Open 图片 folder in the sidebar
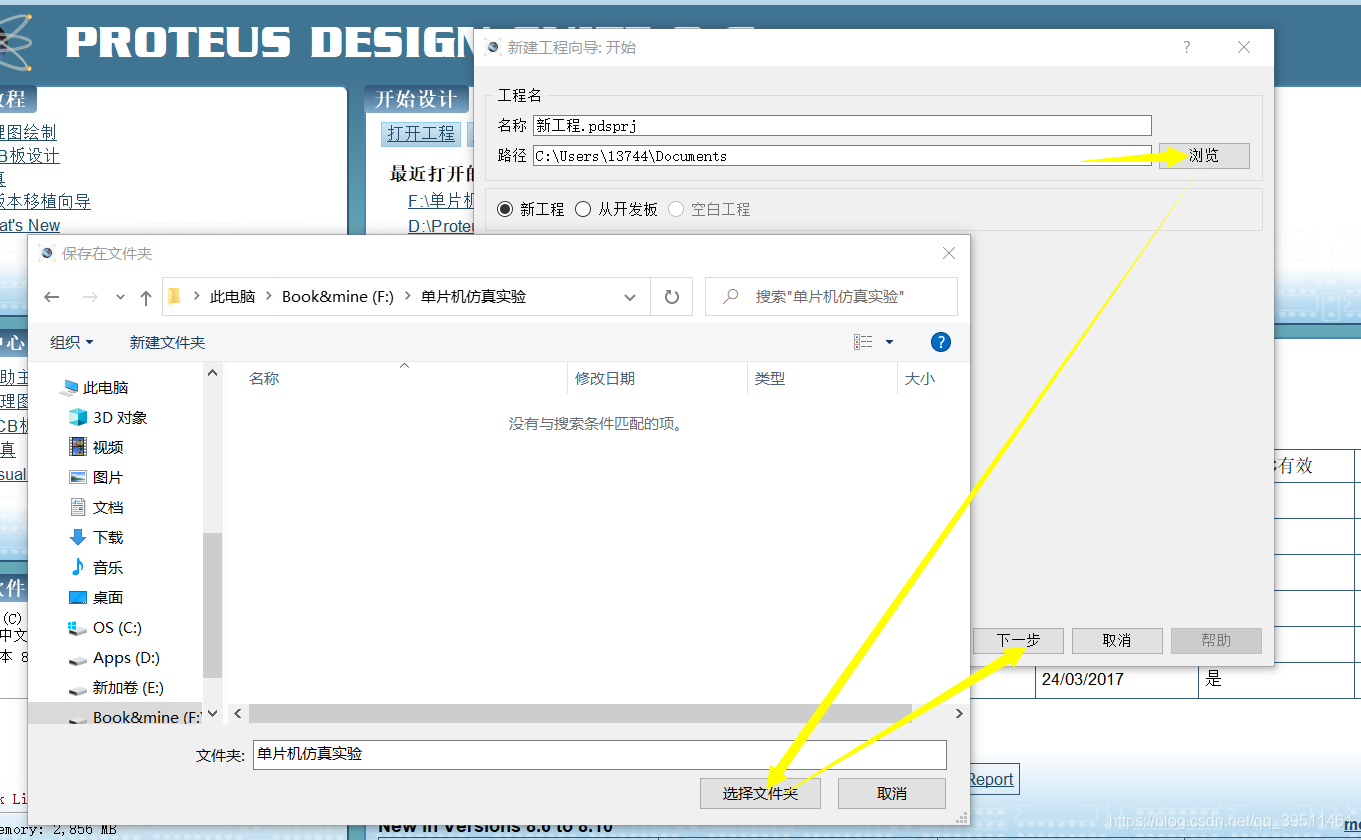Image resolution: width=1361 pixels, height=840 pixels. point(97,477)
